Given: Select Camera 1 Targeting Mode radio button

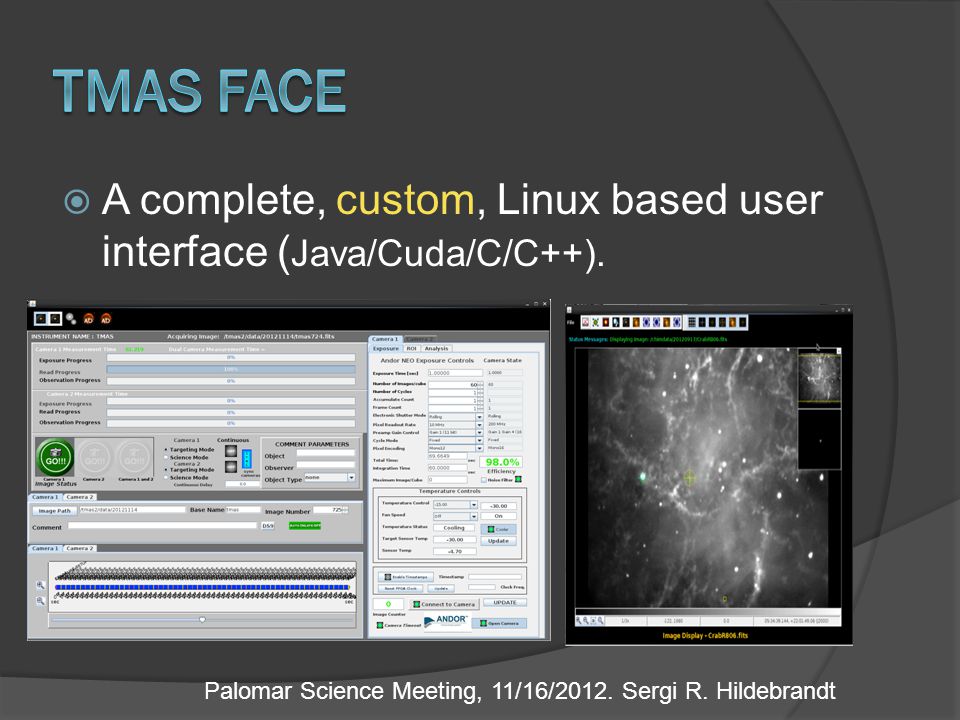Looking at the screenshot, I should point(166,450).
